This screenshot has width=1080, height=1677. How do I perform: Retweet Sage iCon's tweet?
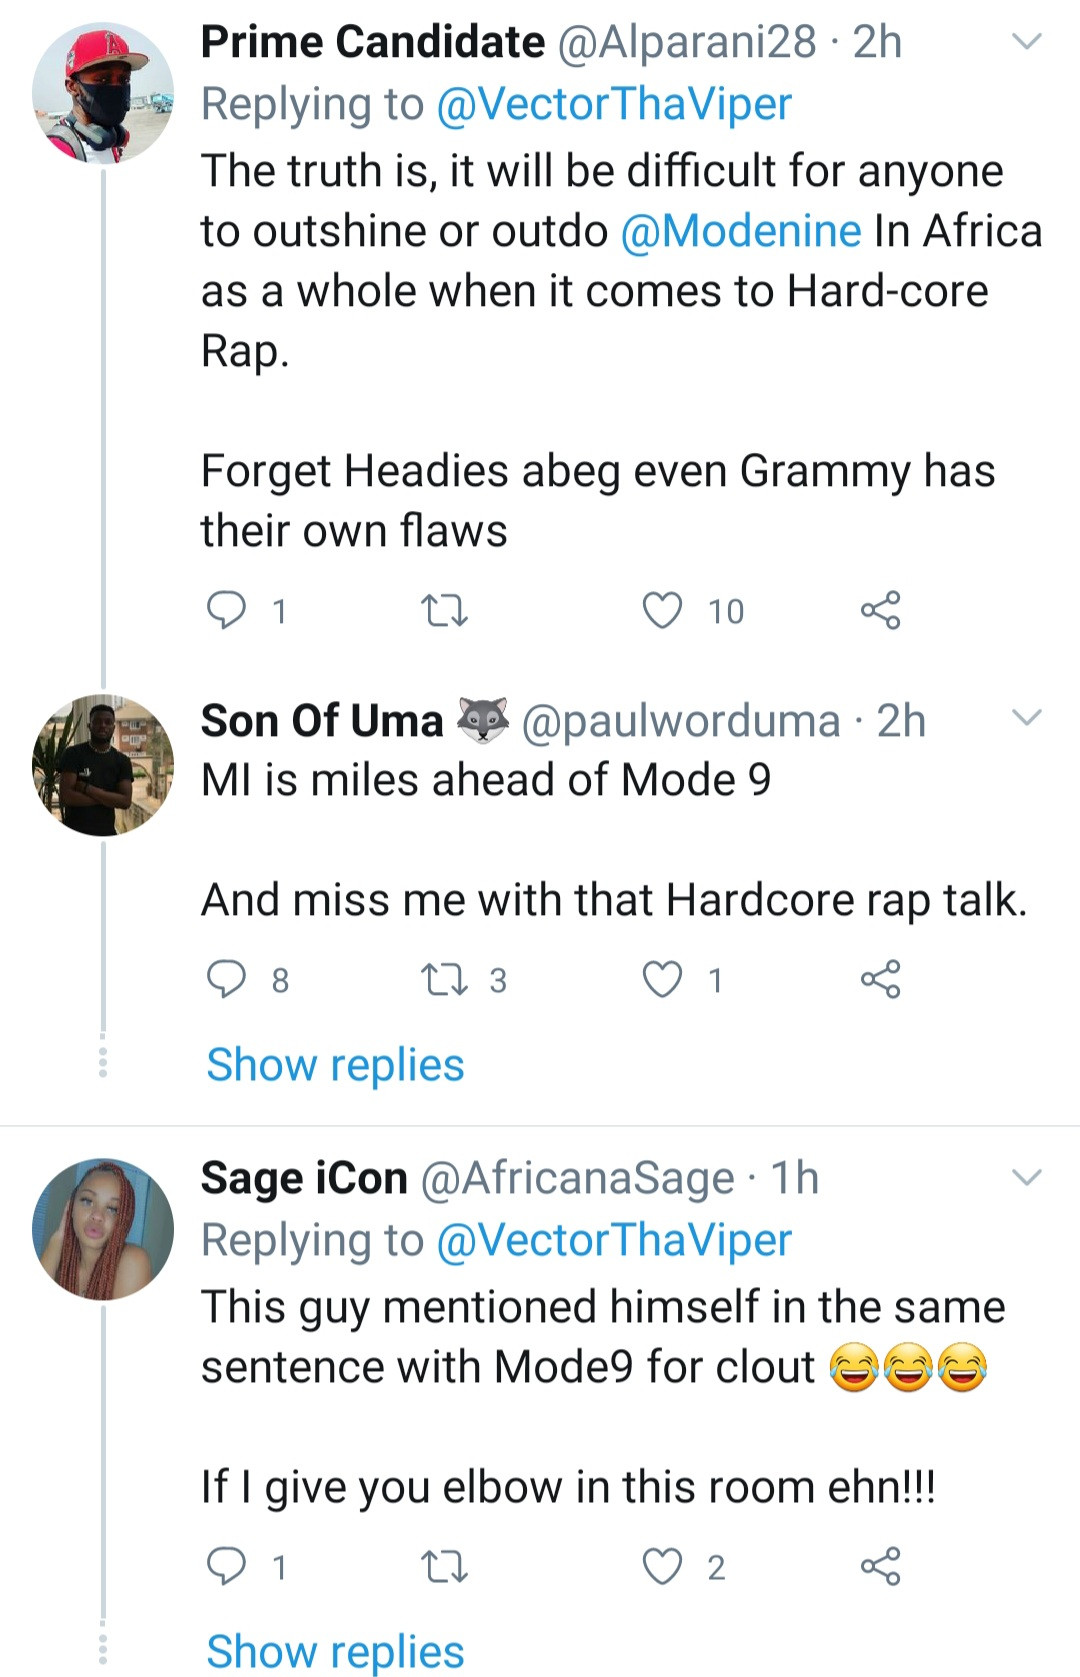point(444,1566)
